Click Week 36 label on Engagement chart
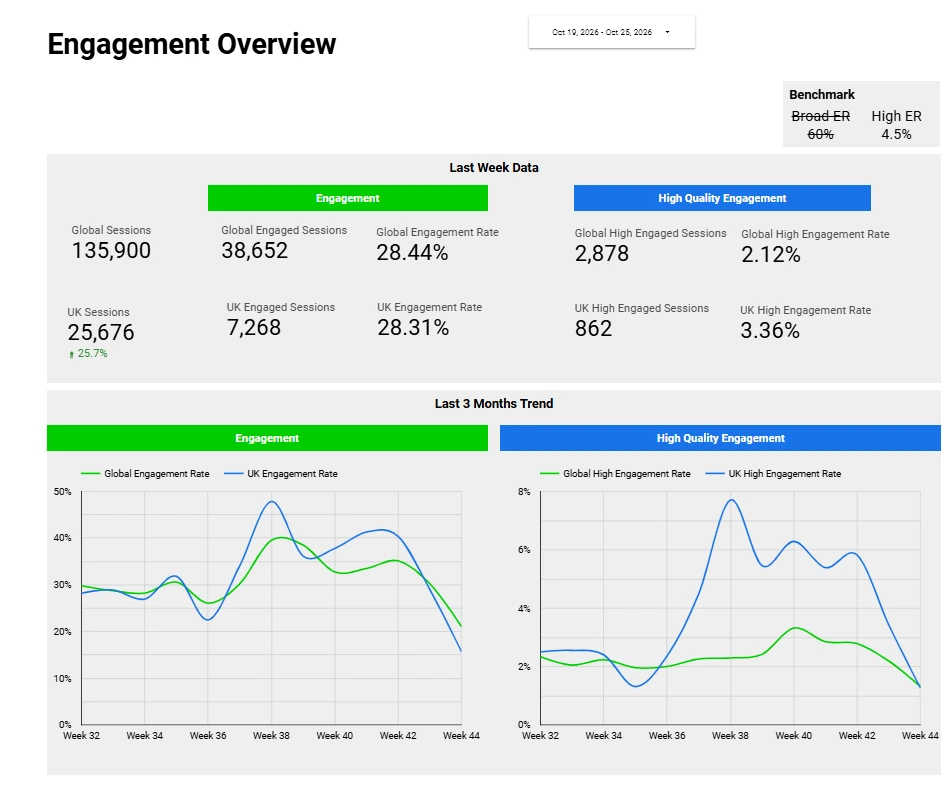 pyautogui.click(x=208, y=735)
